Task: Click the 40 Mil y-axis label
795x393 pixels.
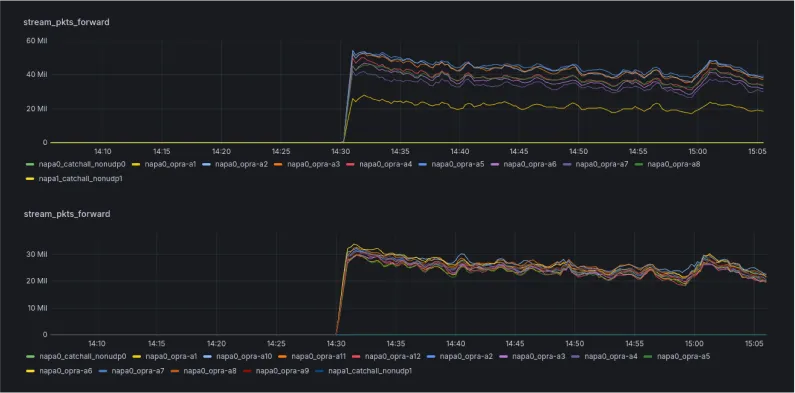Action: coord(37,75)
